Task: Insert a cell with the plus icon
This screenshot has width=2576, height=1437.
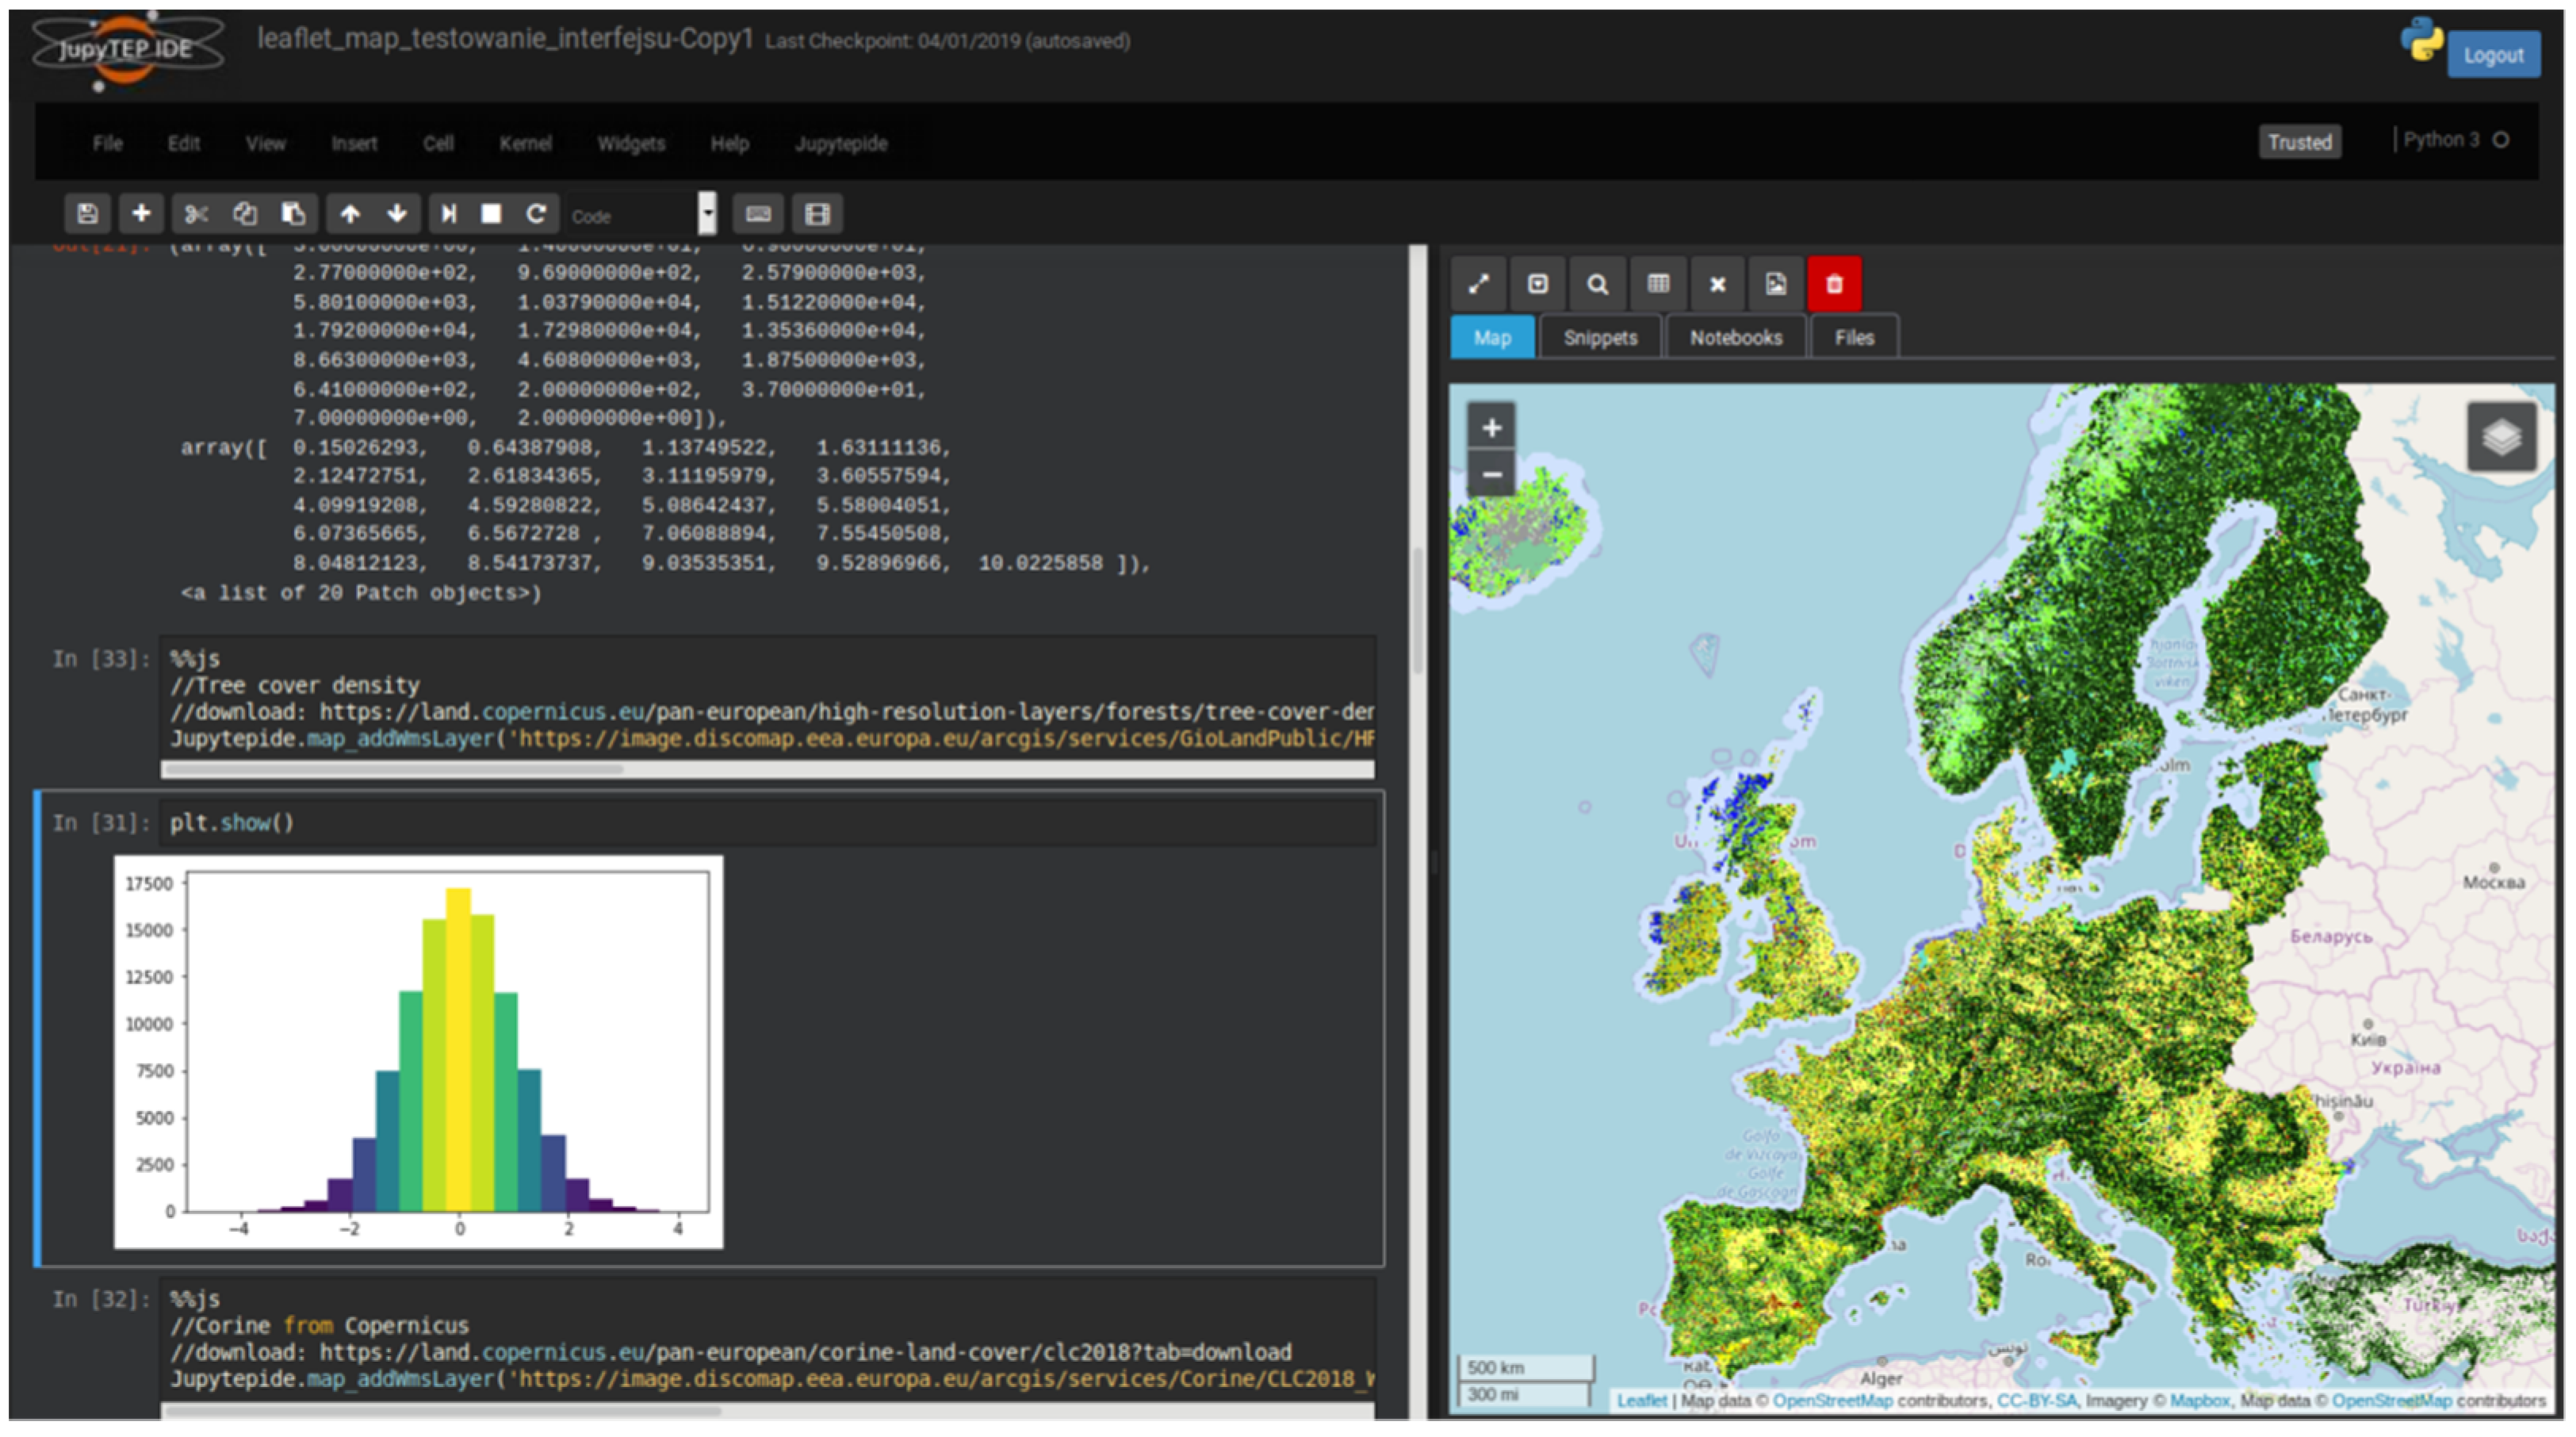Action: [x=141, y=213]
